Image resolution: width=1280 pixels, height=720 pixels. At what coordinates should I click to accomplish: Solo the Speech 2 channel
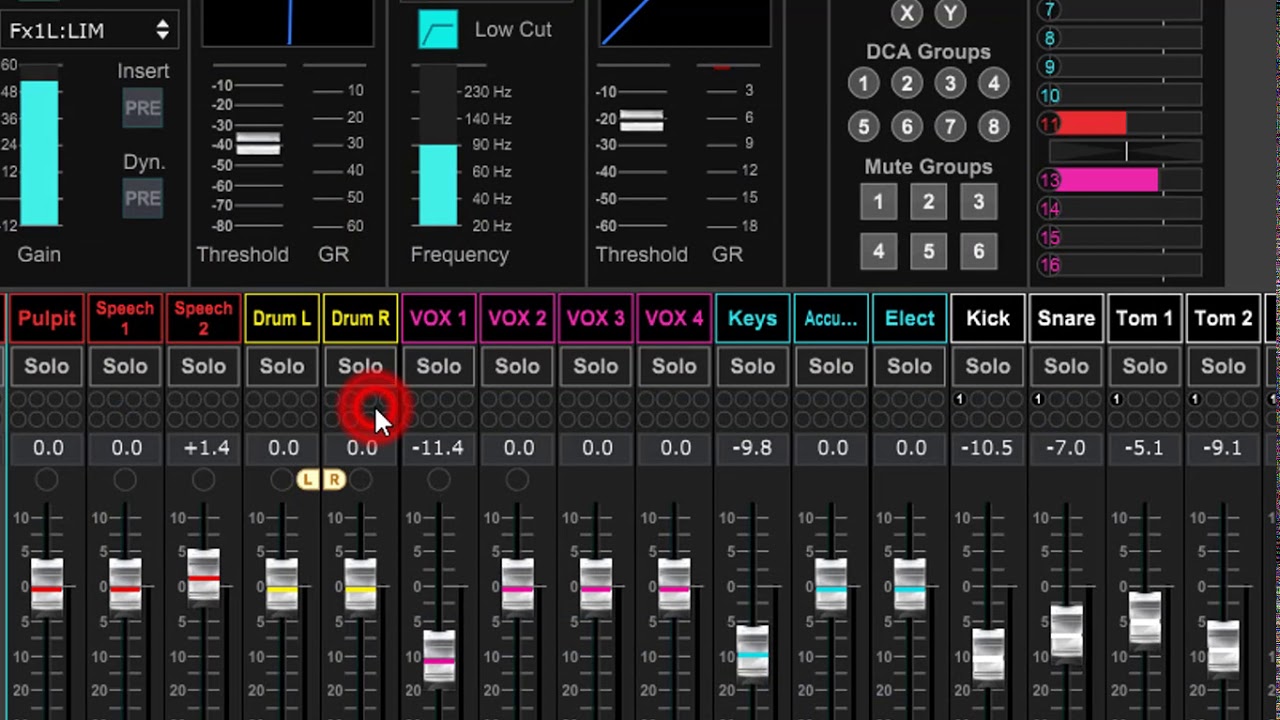tap(204, 367)
